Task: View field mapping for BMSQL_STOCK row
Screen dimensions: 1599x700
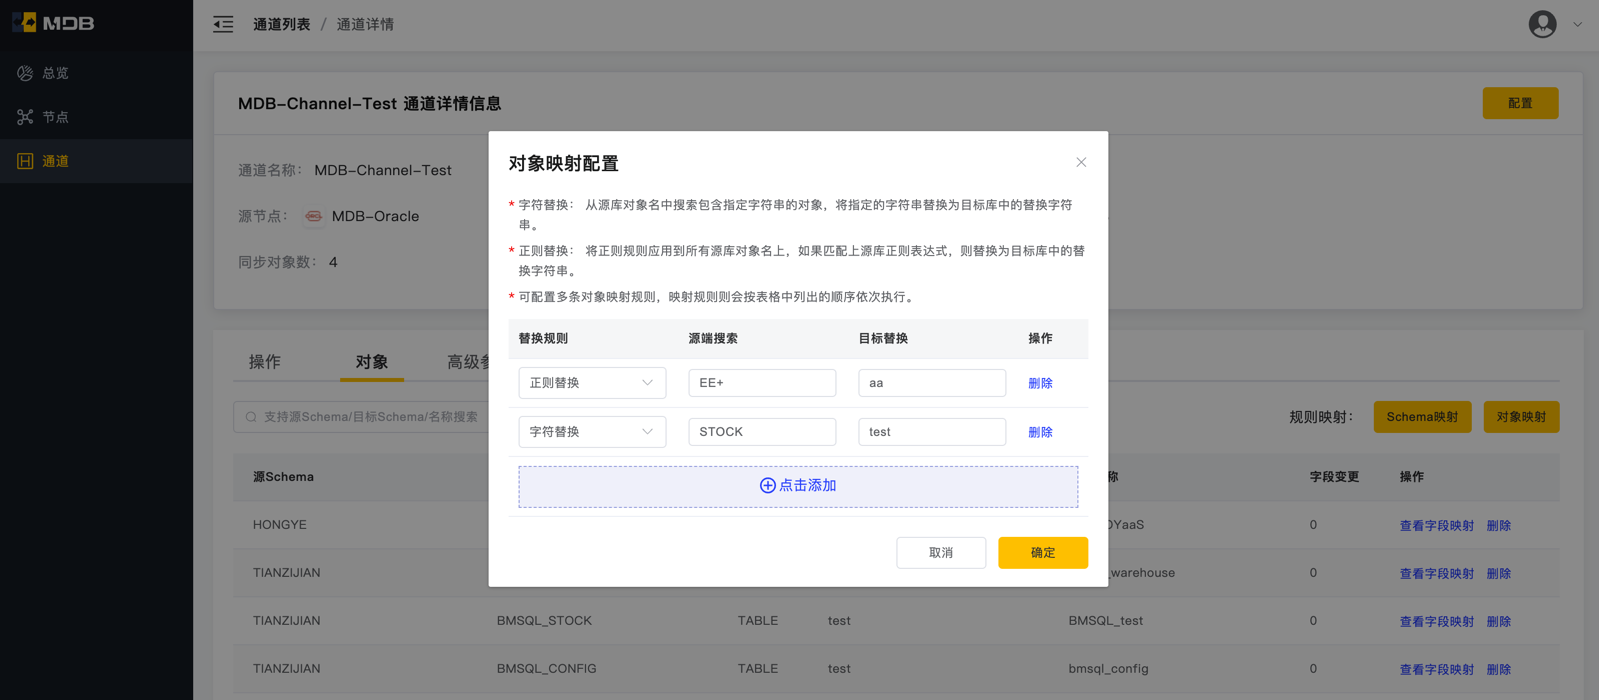Action: pos(1436,621)
